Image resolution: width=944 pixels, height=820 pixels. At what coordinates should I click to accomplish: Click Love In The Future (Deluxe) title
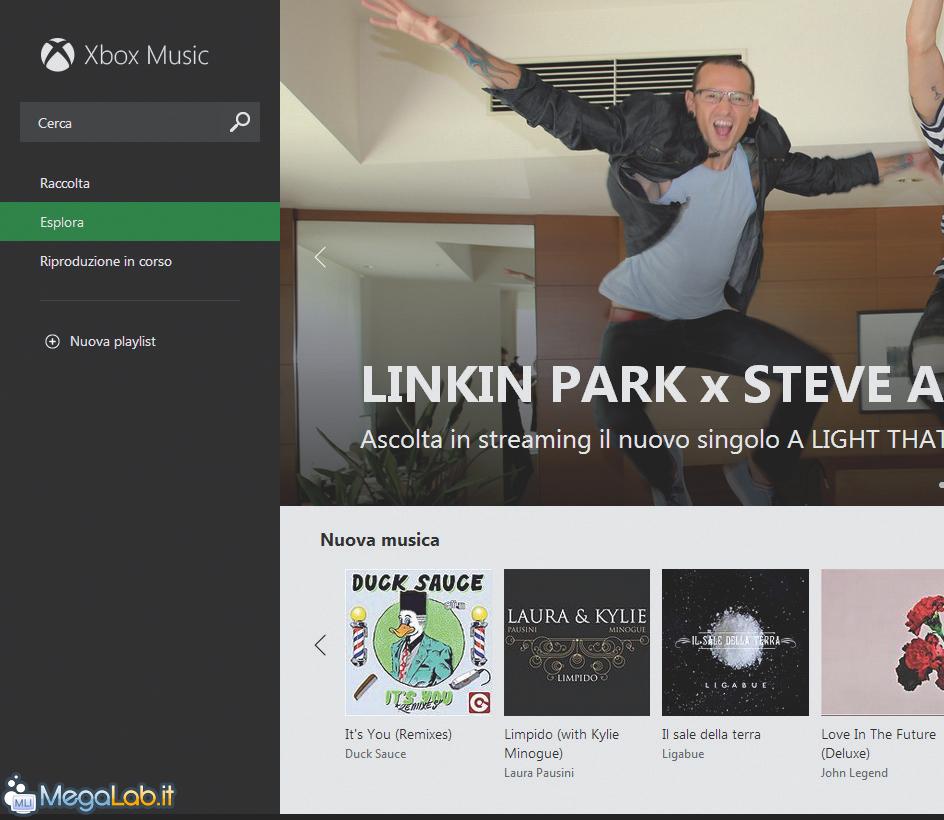878,744
